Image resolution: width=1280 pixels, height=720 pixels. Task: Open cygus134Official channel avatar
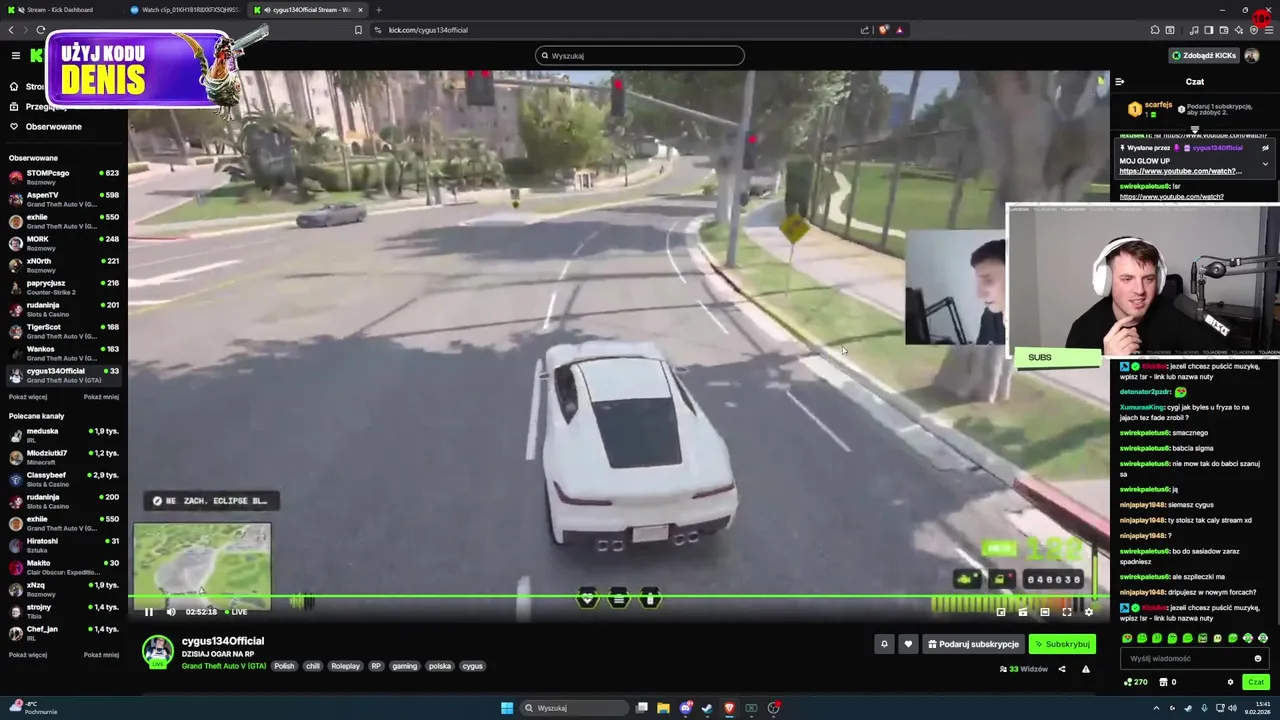click(157, 651)
